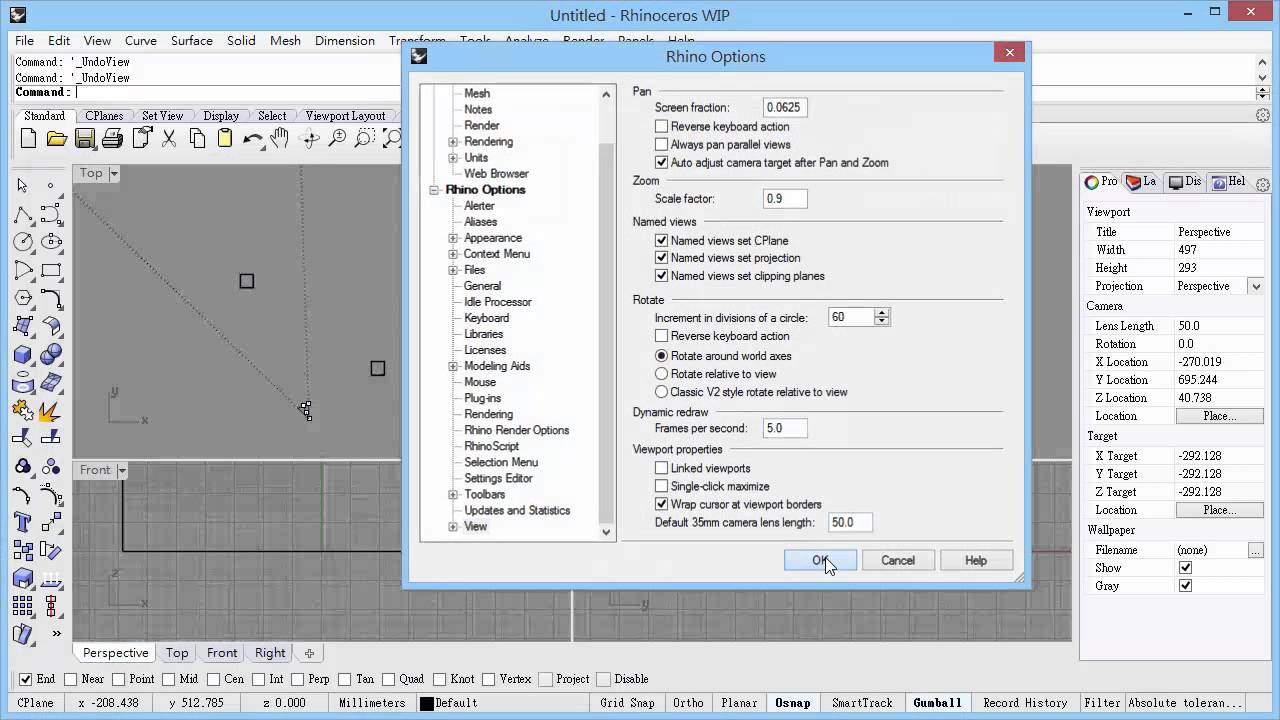Click the wallpaper Filename browse button
Image resolution: width=1280 pixels, height=720 pixels.
(1256, 550)
